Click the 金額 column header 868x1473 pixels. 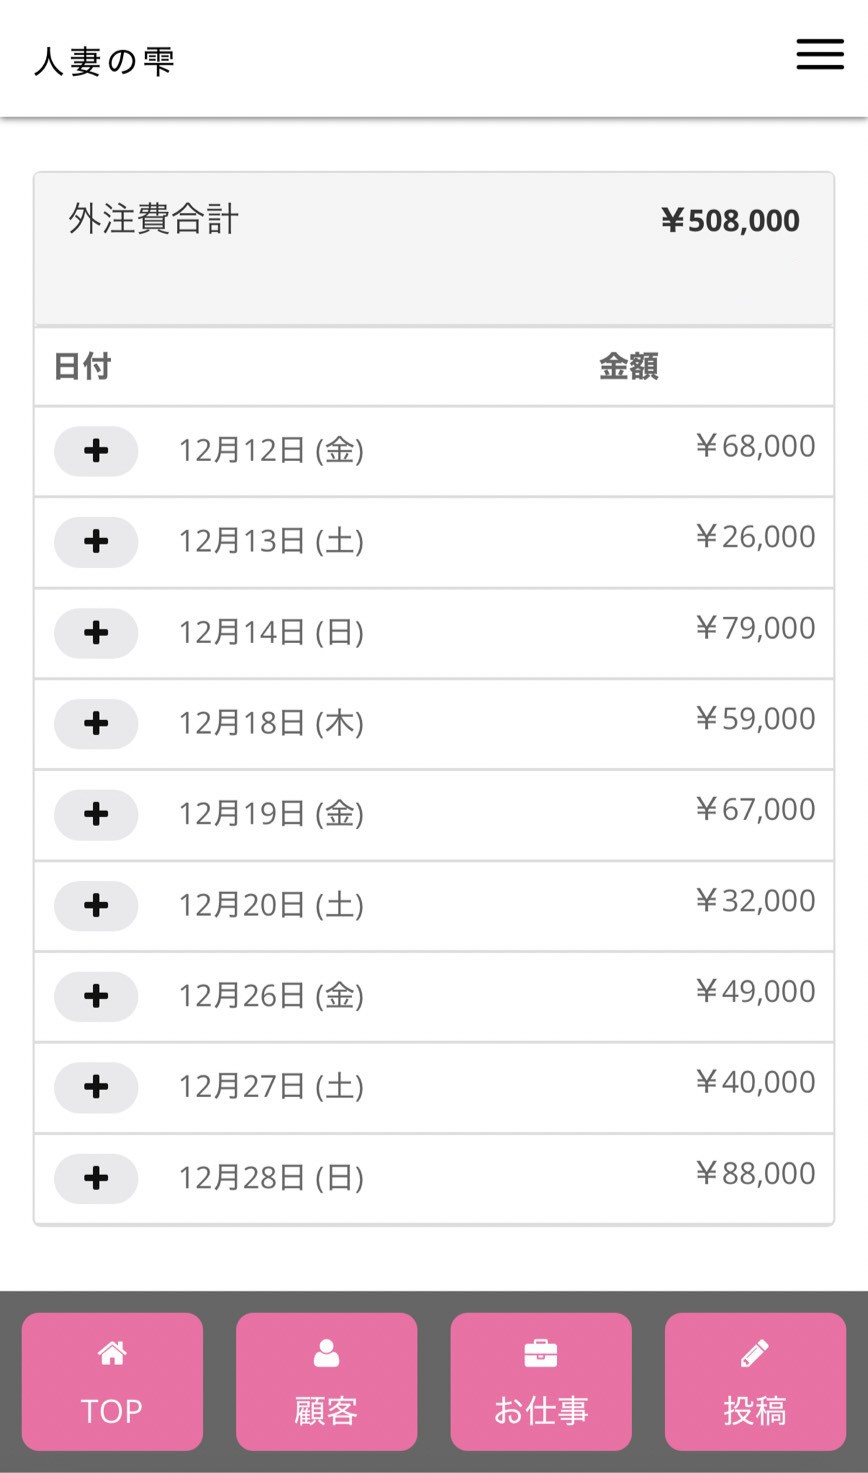pyautogui.click(x=628, y=366)
